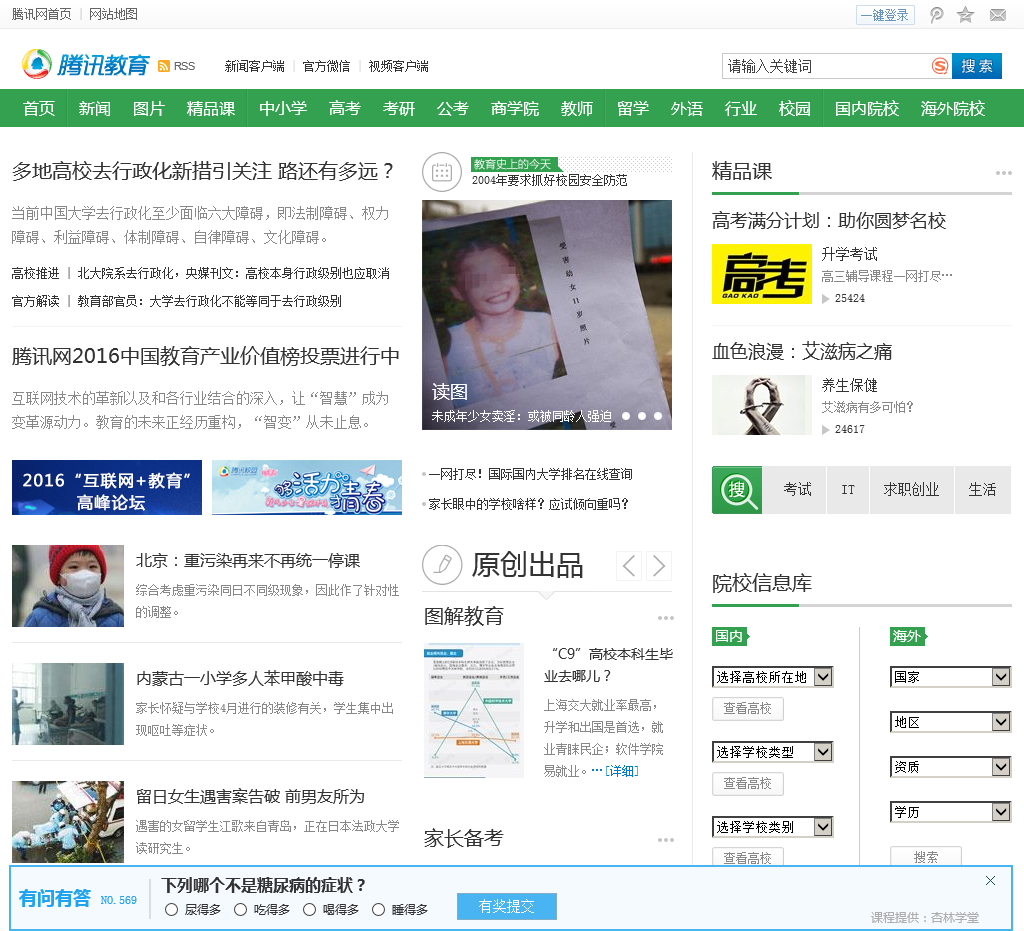Open the mail envelope icon
The image size is (1024, 931).
click(998, 14)
